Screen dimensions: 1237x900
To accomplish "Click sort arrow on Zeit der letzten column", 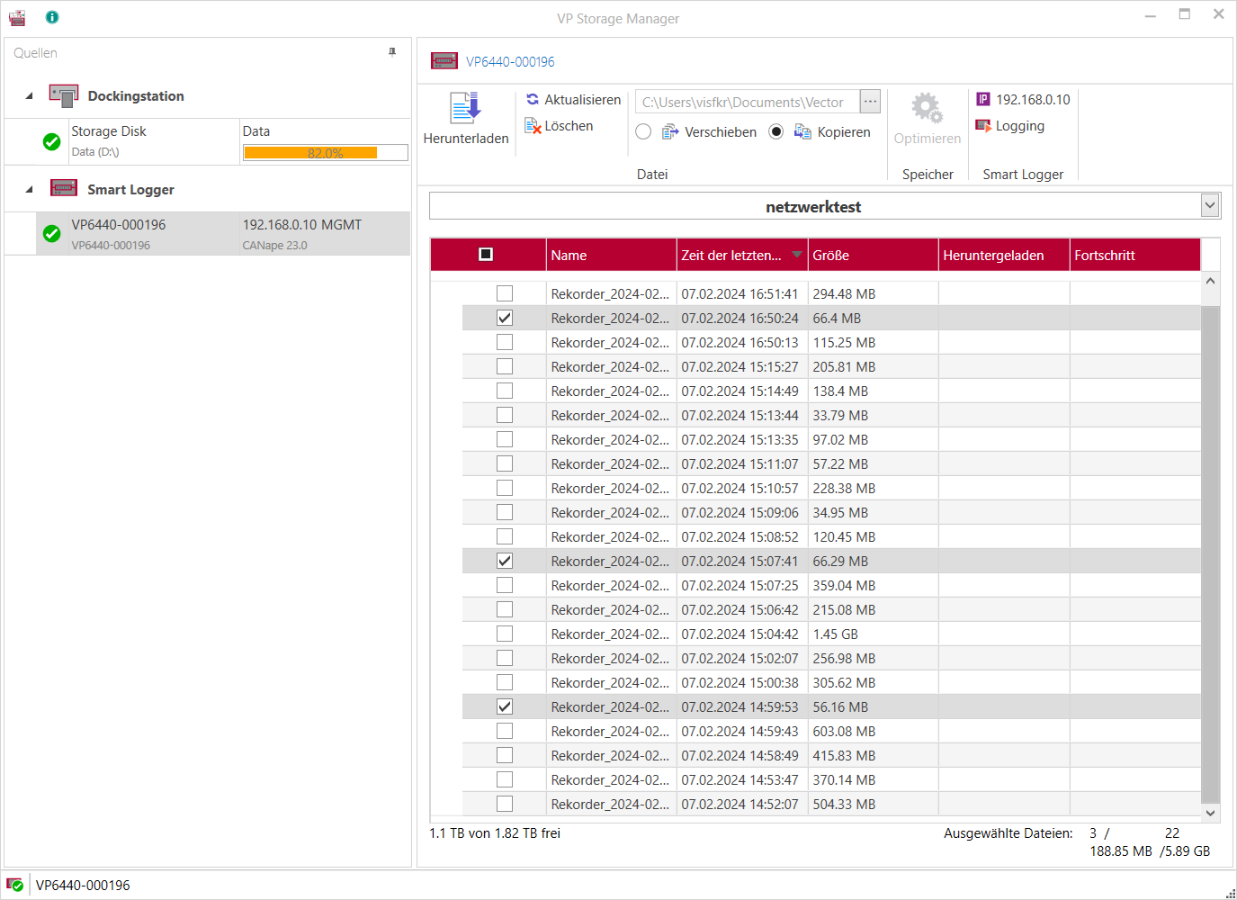I will click(797, 255).
